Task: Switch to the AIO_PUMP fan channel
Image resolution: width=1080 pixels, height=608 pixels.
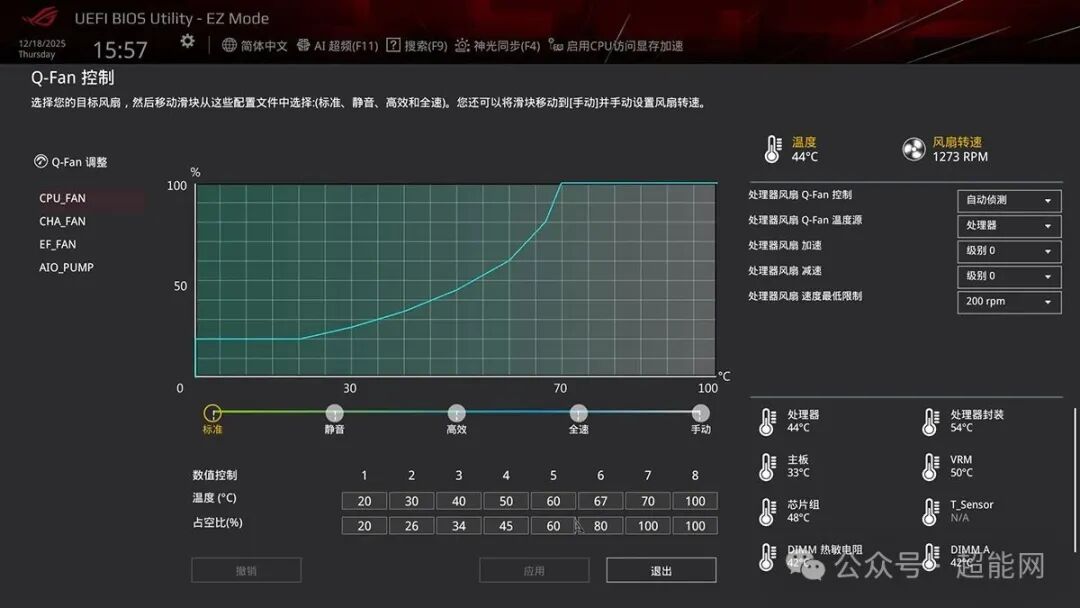Action: point(65,267)
